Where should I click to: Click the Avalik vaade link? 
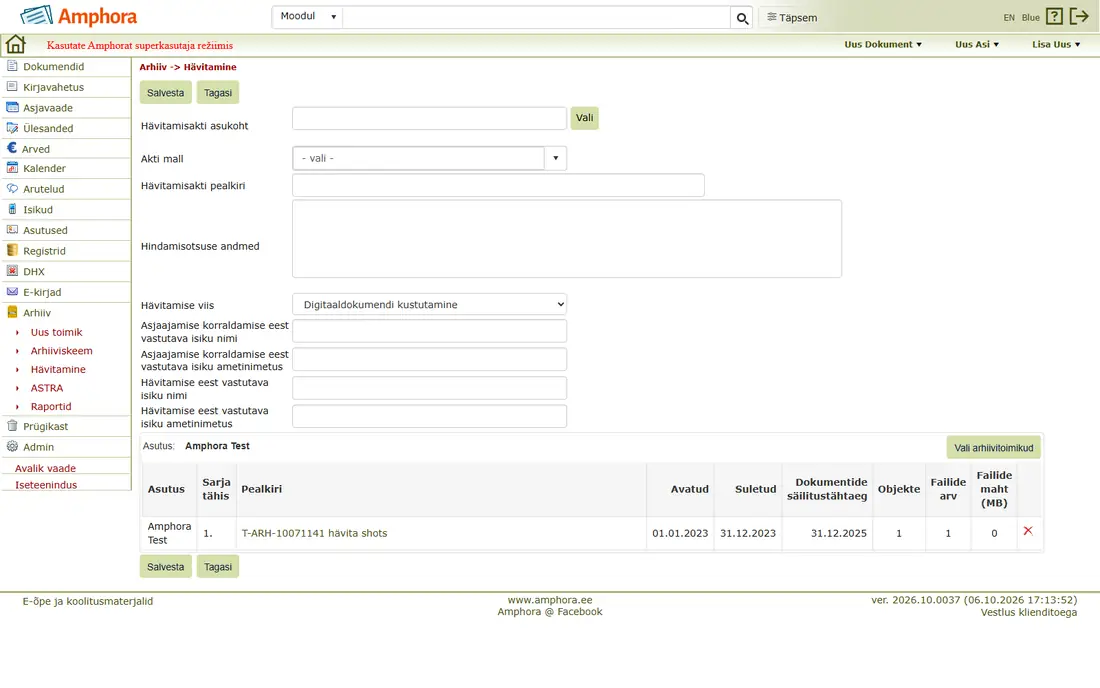coord(45,468)
